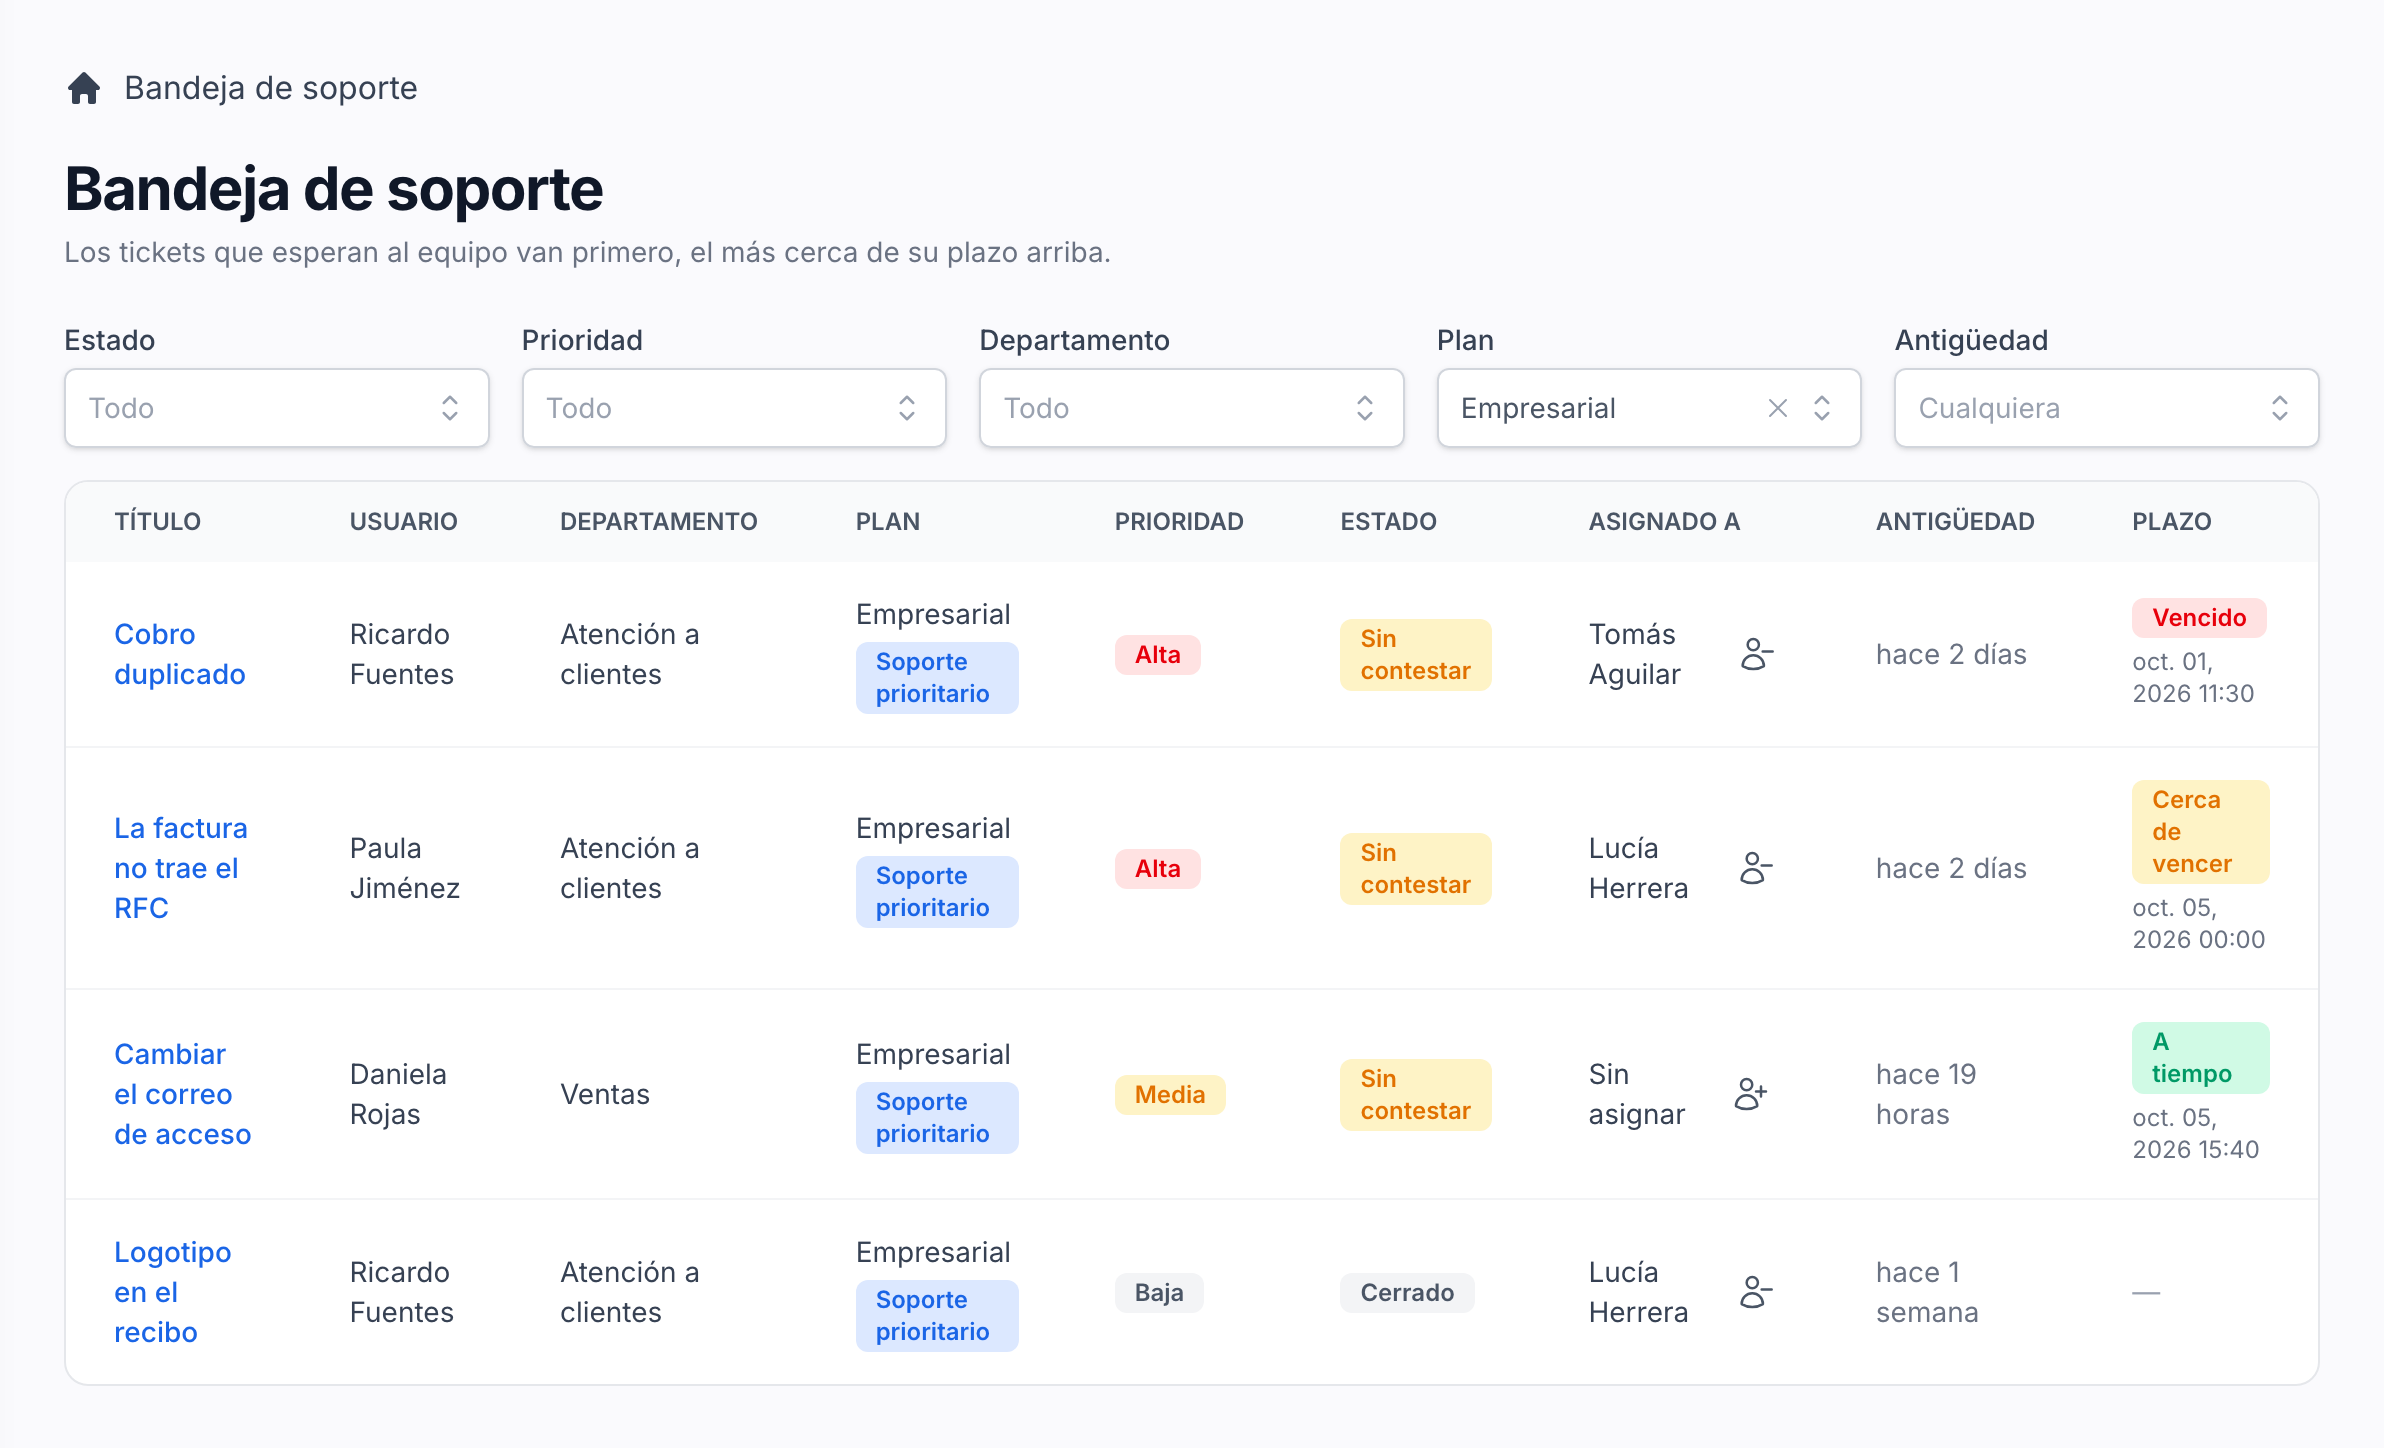This screenshot has height=1448, width=2384.
Task: Expand the Departamento filter dropdown
Action: tap(1192, 408)
